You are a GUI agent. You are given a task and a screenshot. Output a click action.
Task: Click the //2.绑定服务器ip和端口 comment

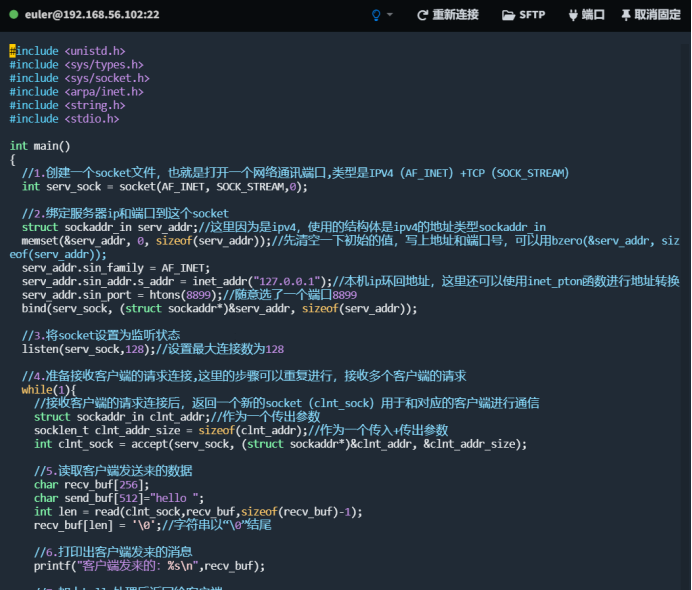coord(125,214)
